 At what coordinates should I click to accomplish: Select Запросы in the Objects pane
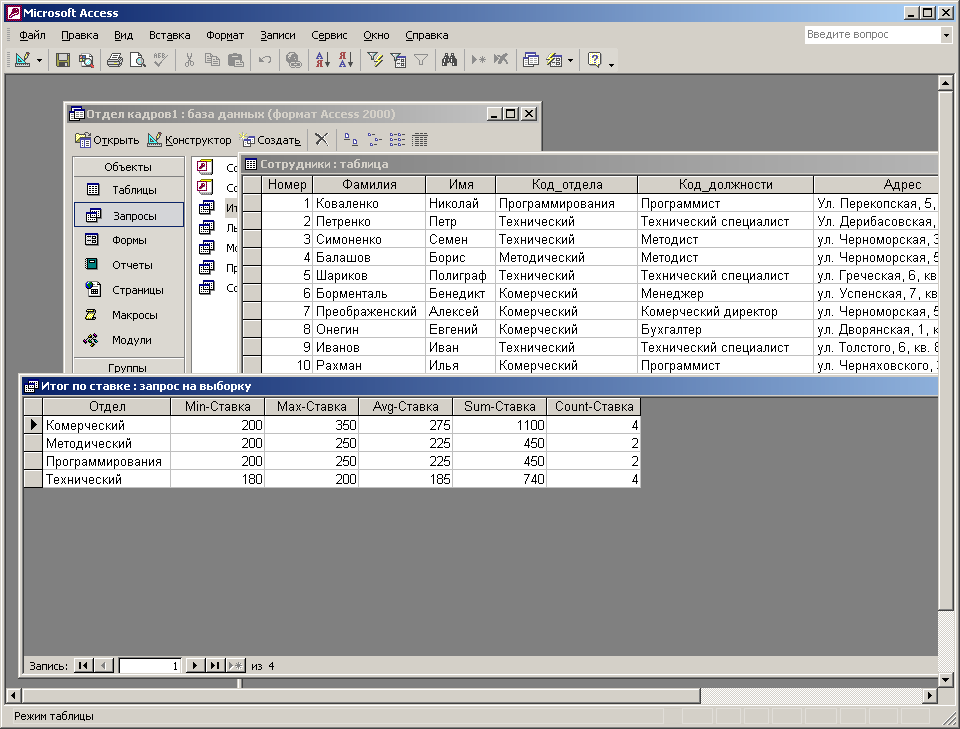(x=129, y=215)
